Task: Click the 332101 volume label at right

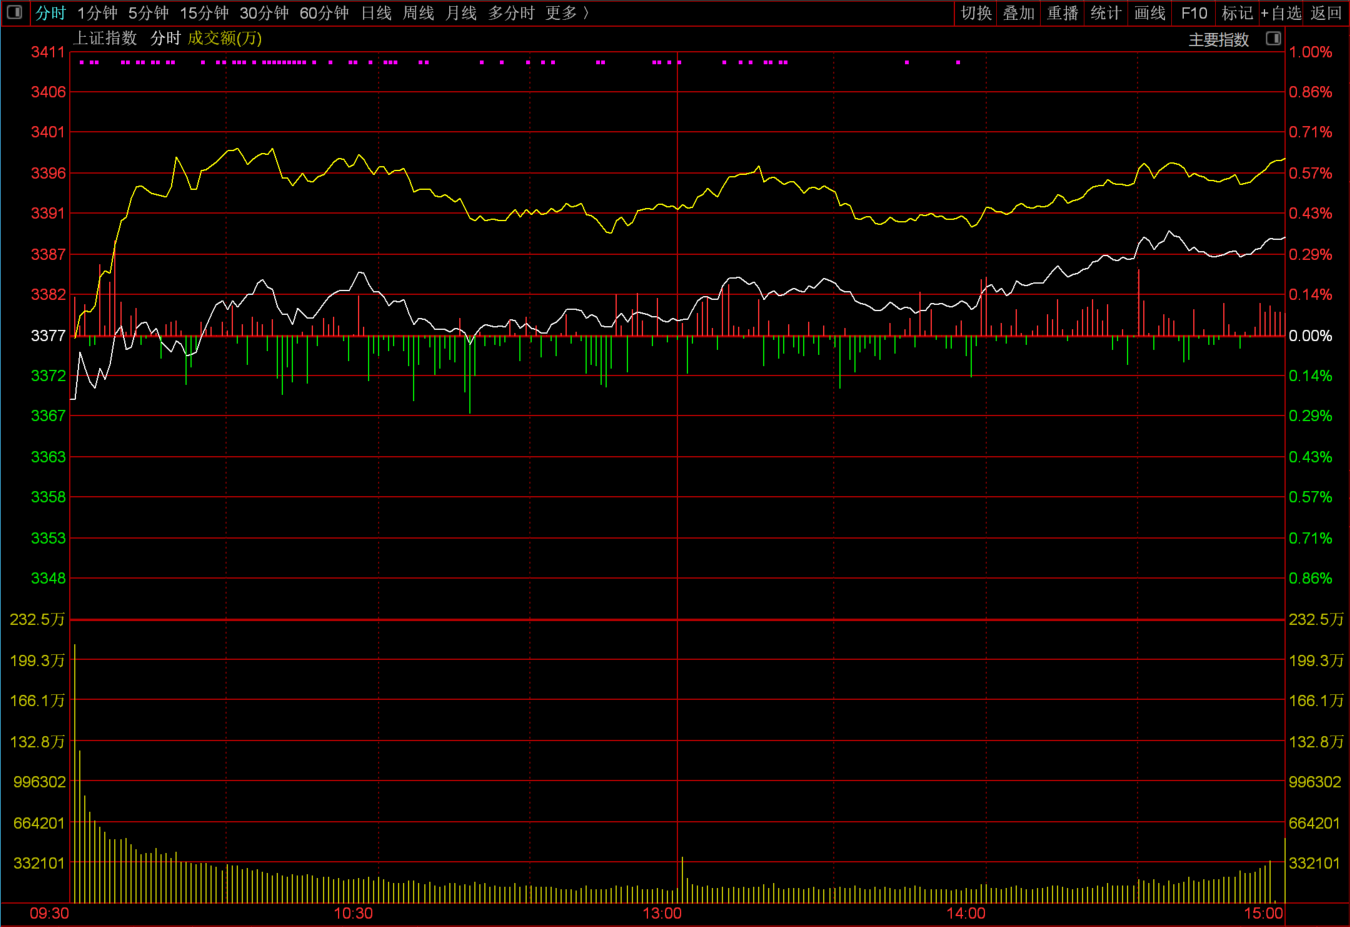Action: click(x=1315, y=863)
